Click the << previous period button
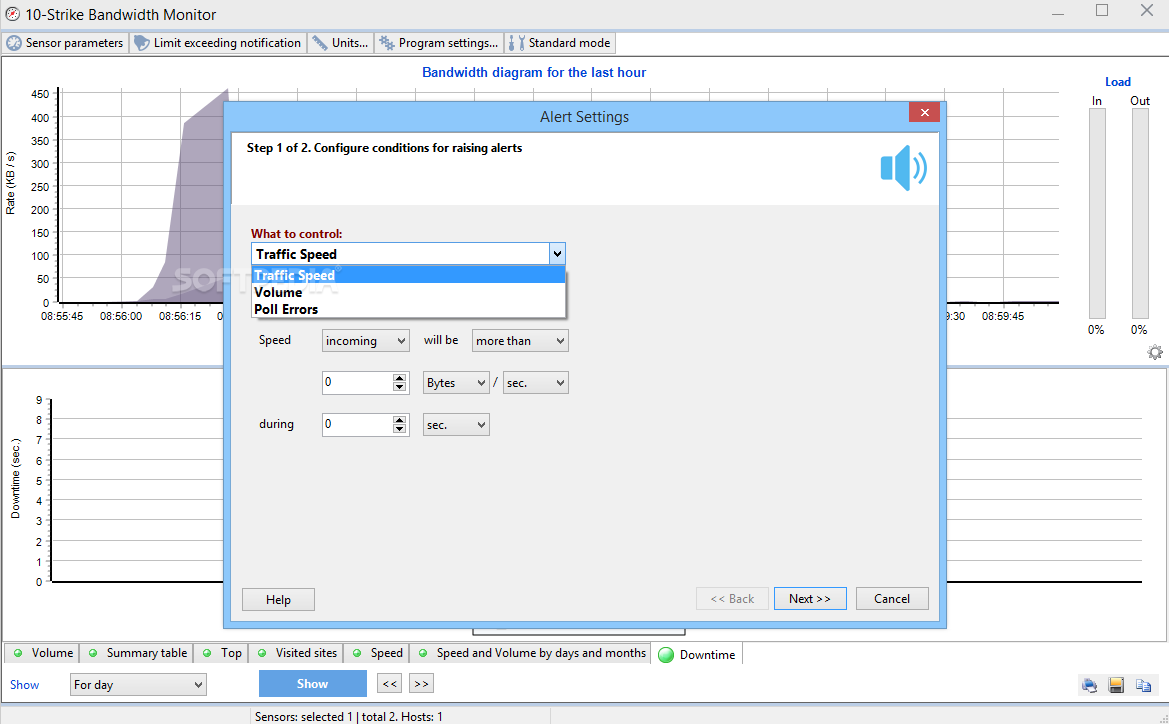Screen dimensions: 1169x724 (390, 684)
